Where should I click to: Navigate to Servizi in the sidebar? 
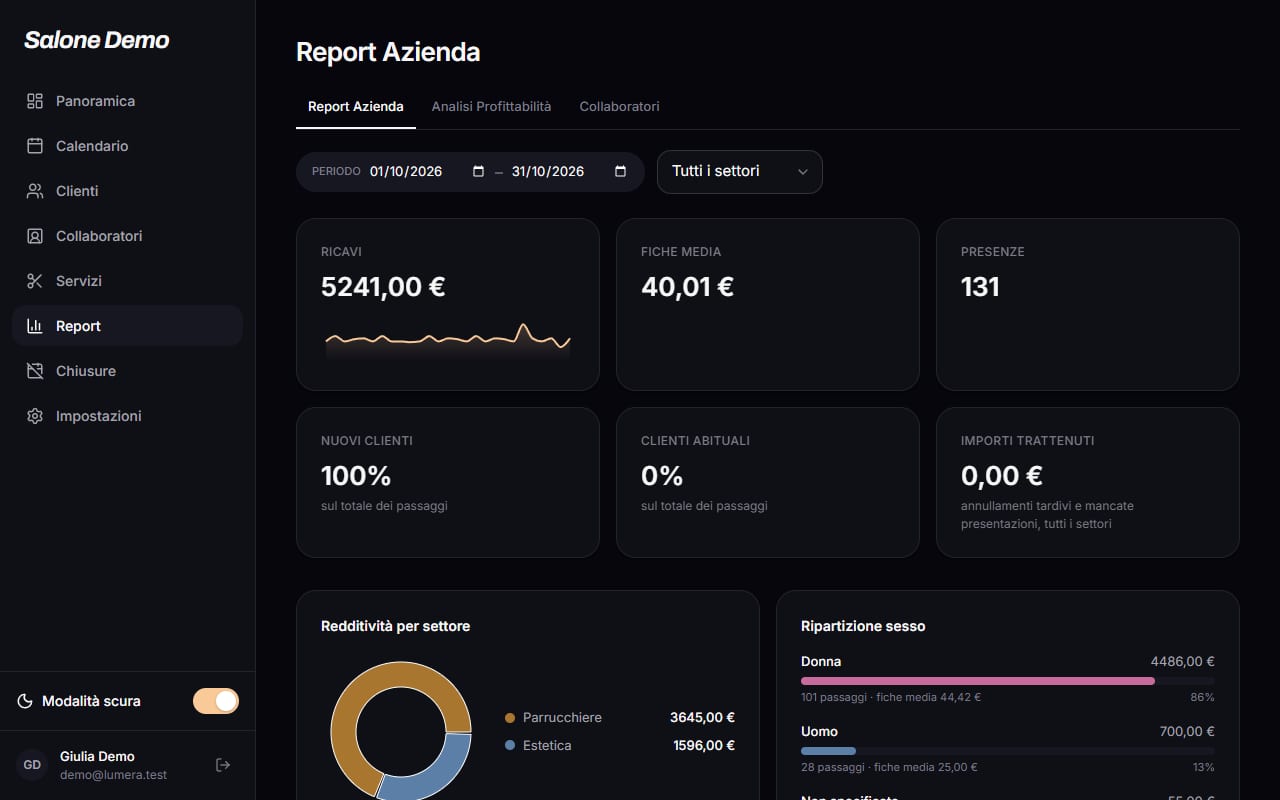coord(127,281)
